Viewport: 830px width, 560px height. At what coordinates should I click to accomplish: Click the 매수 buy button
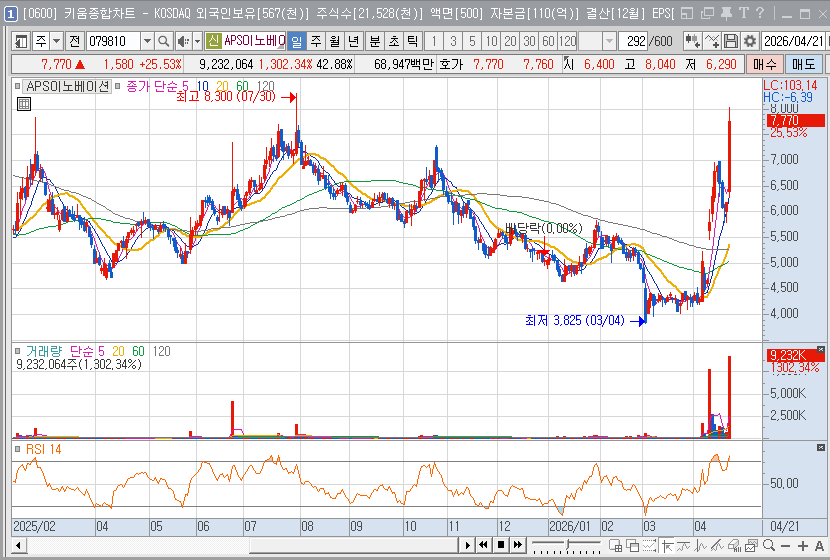point(764,65)
